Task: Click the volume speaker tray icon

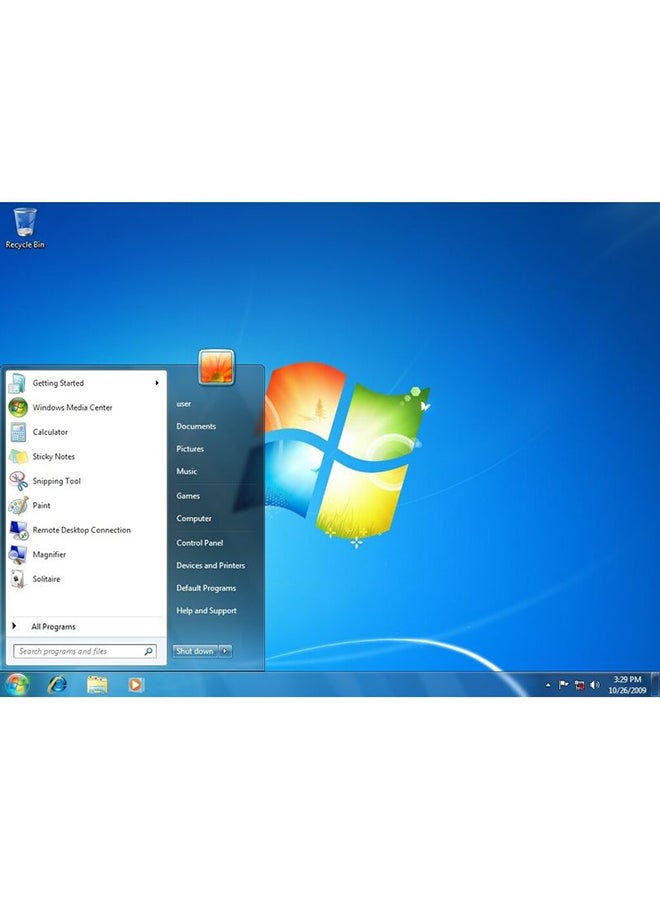Action: coord(595,685)
